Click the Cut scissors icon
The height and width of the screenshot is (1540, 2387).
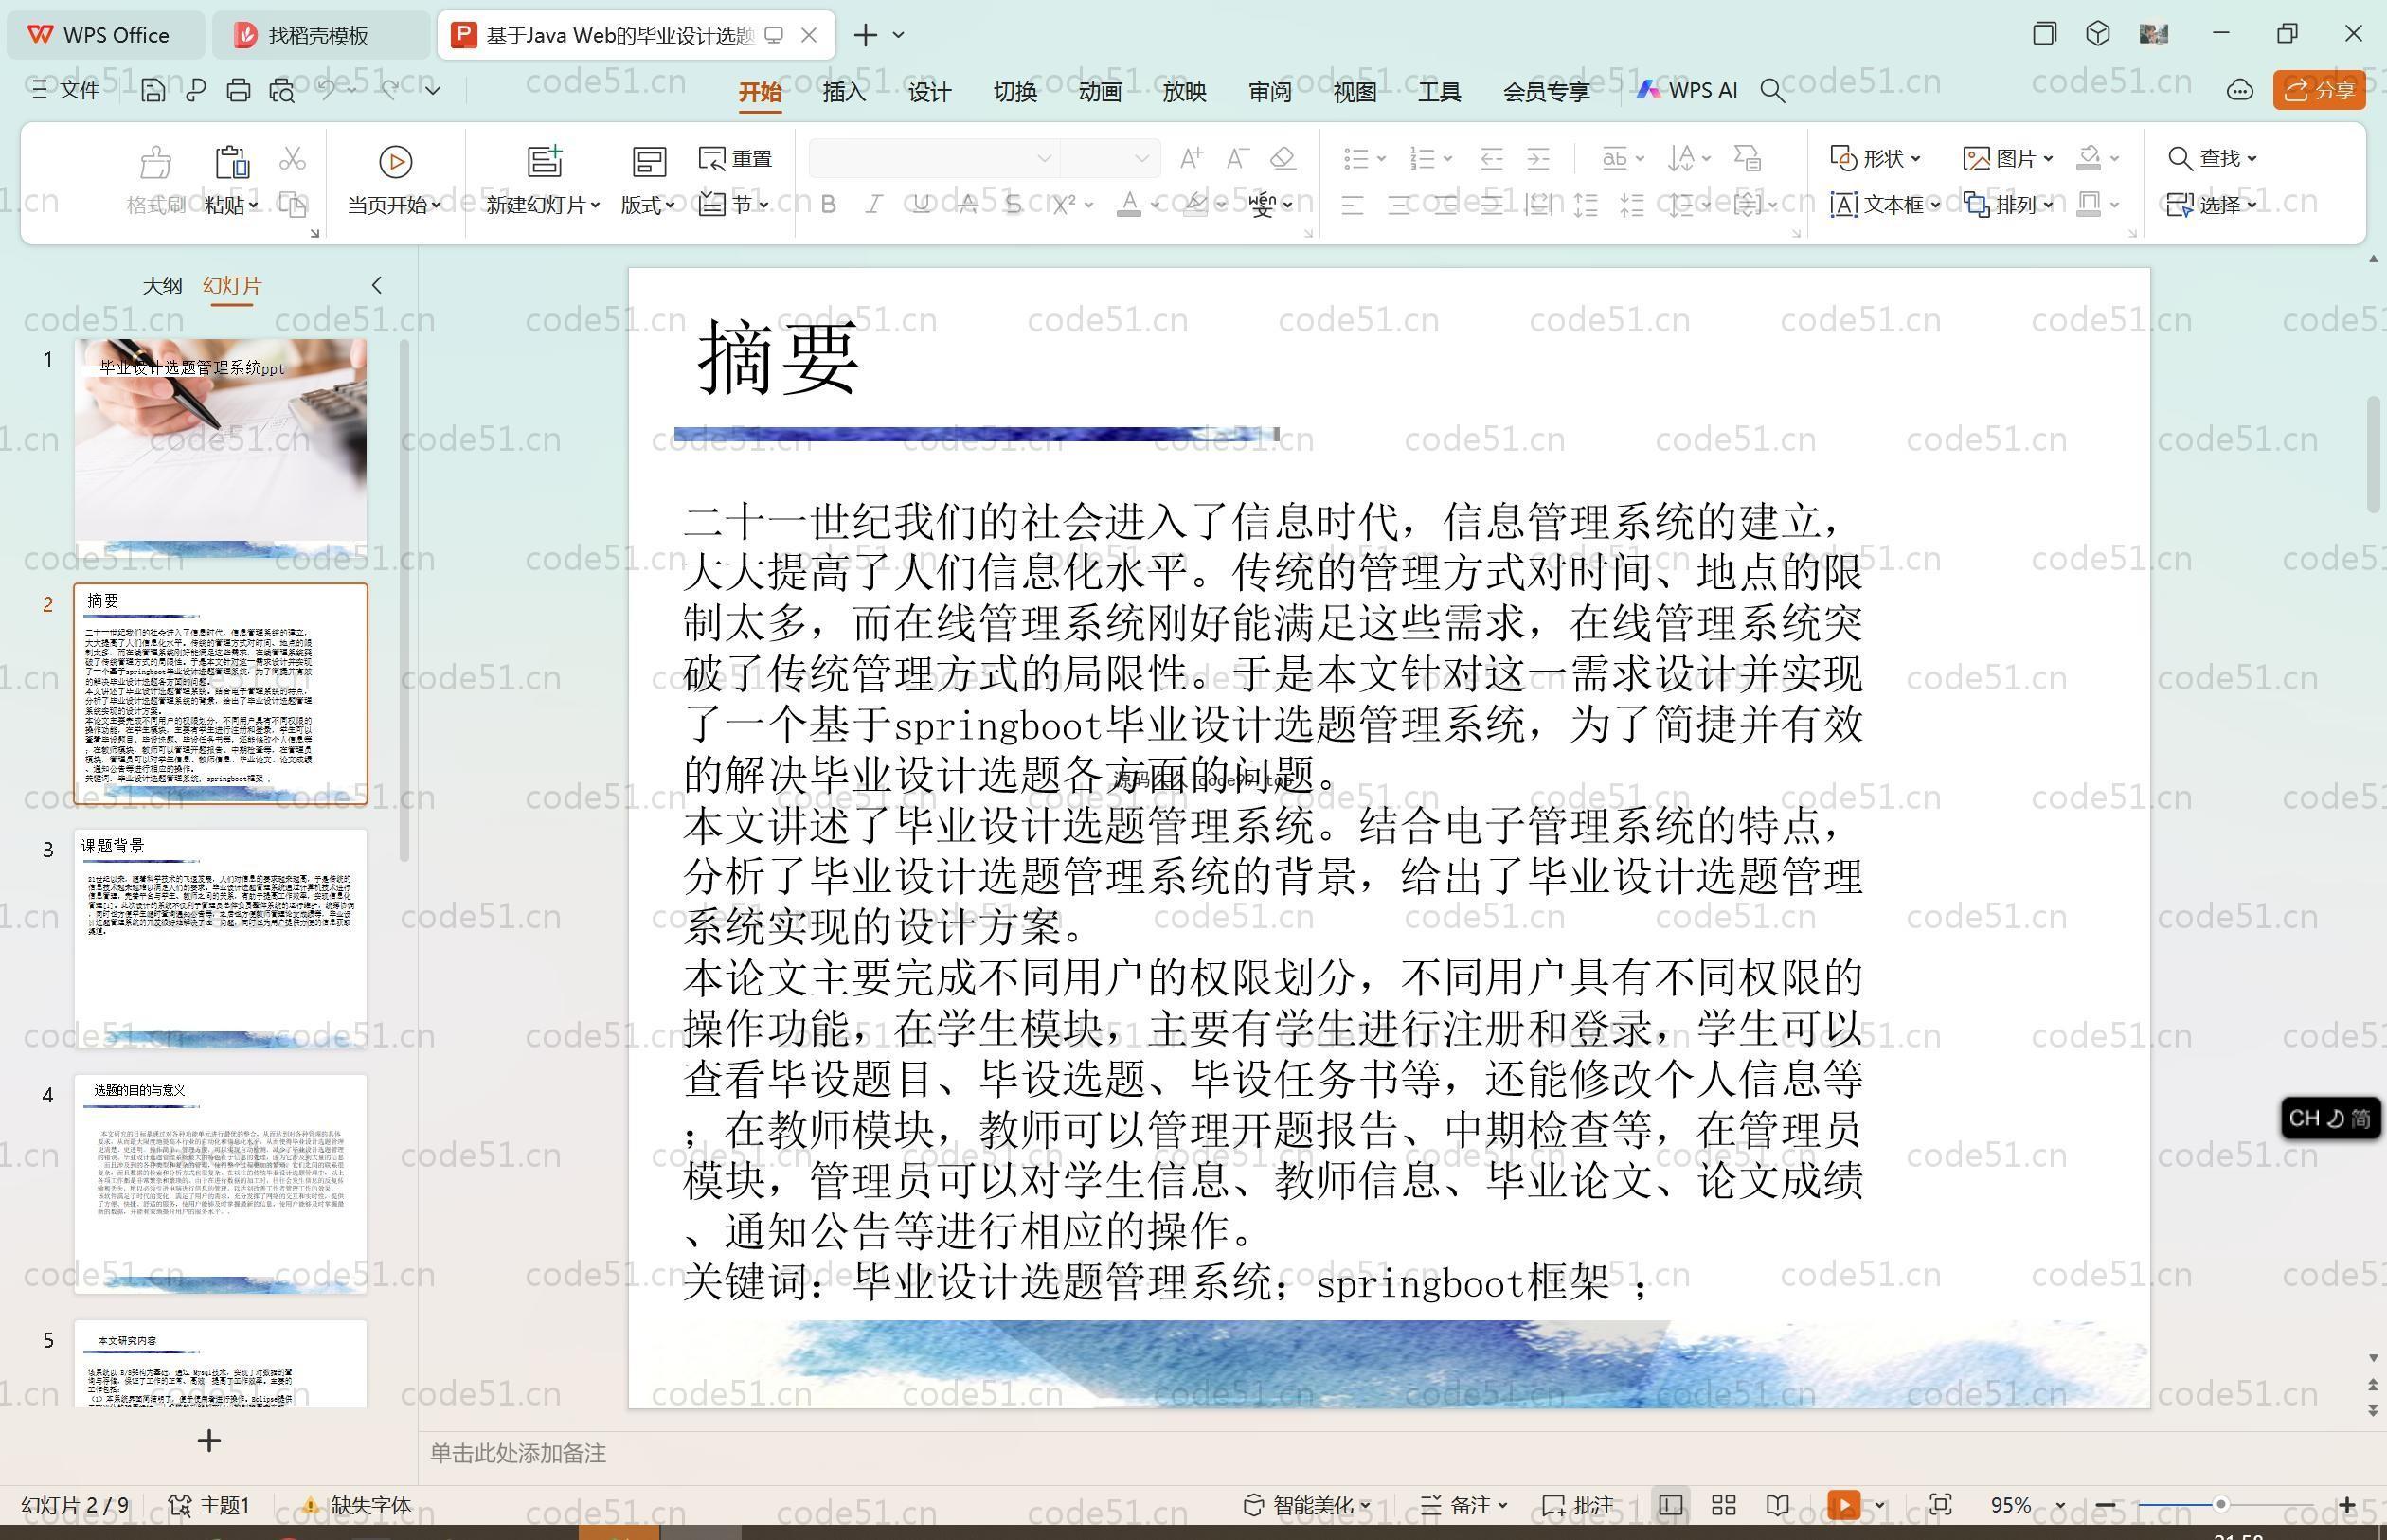(x=292, y=159)
